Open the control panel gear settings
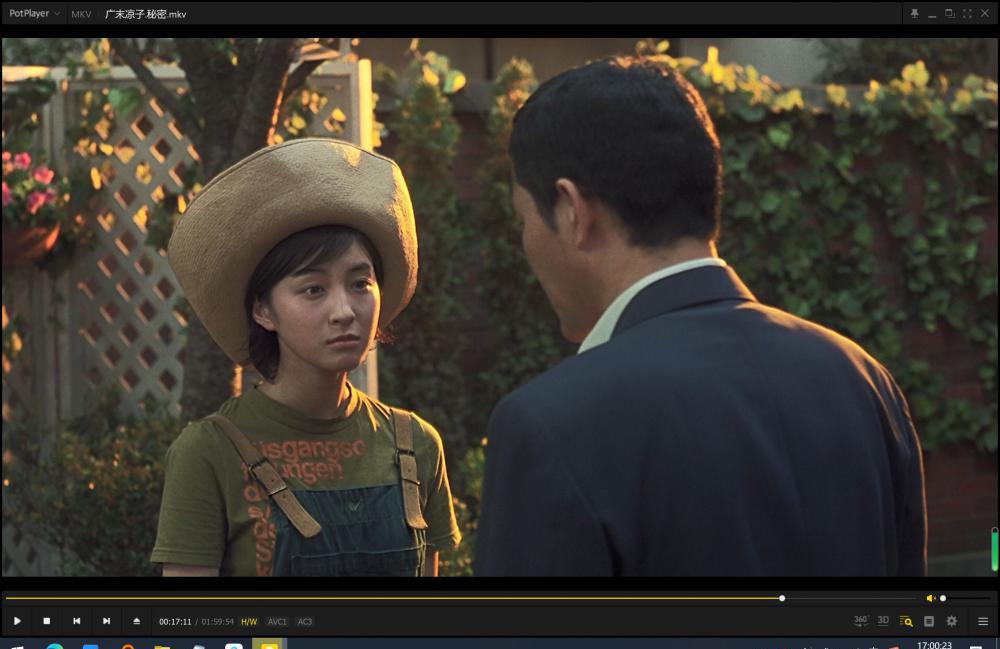 (952, 621)
